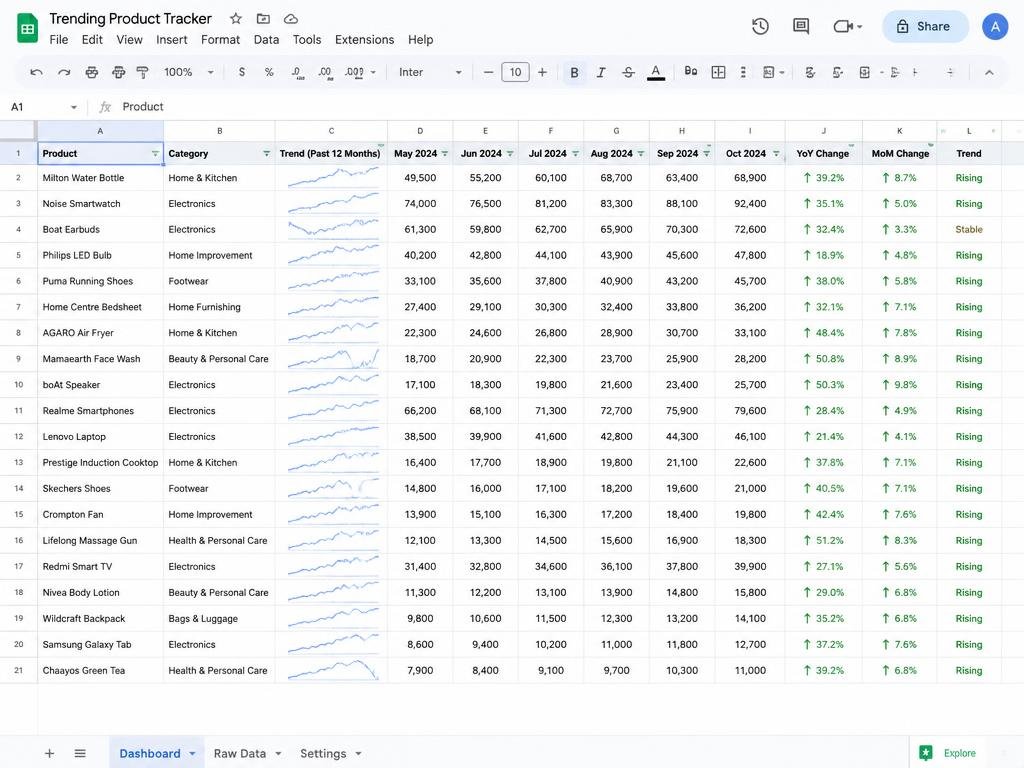Redo the last action

pos(64,72)
